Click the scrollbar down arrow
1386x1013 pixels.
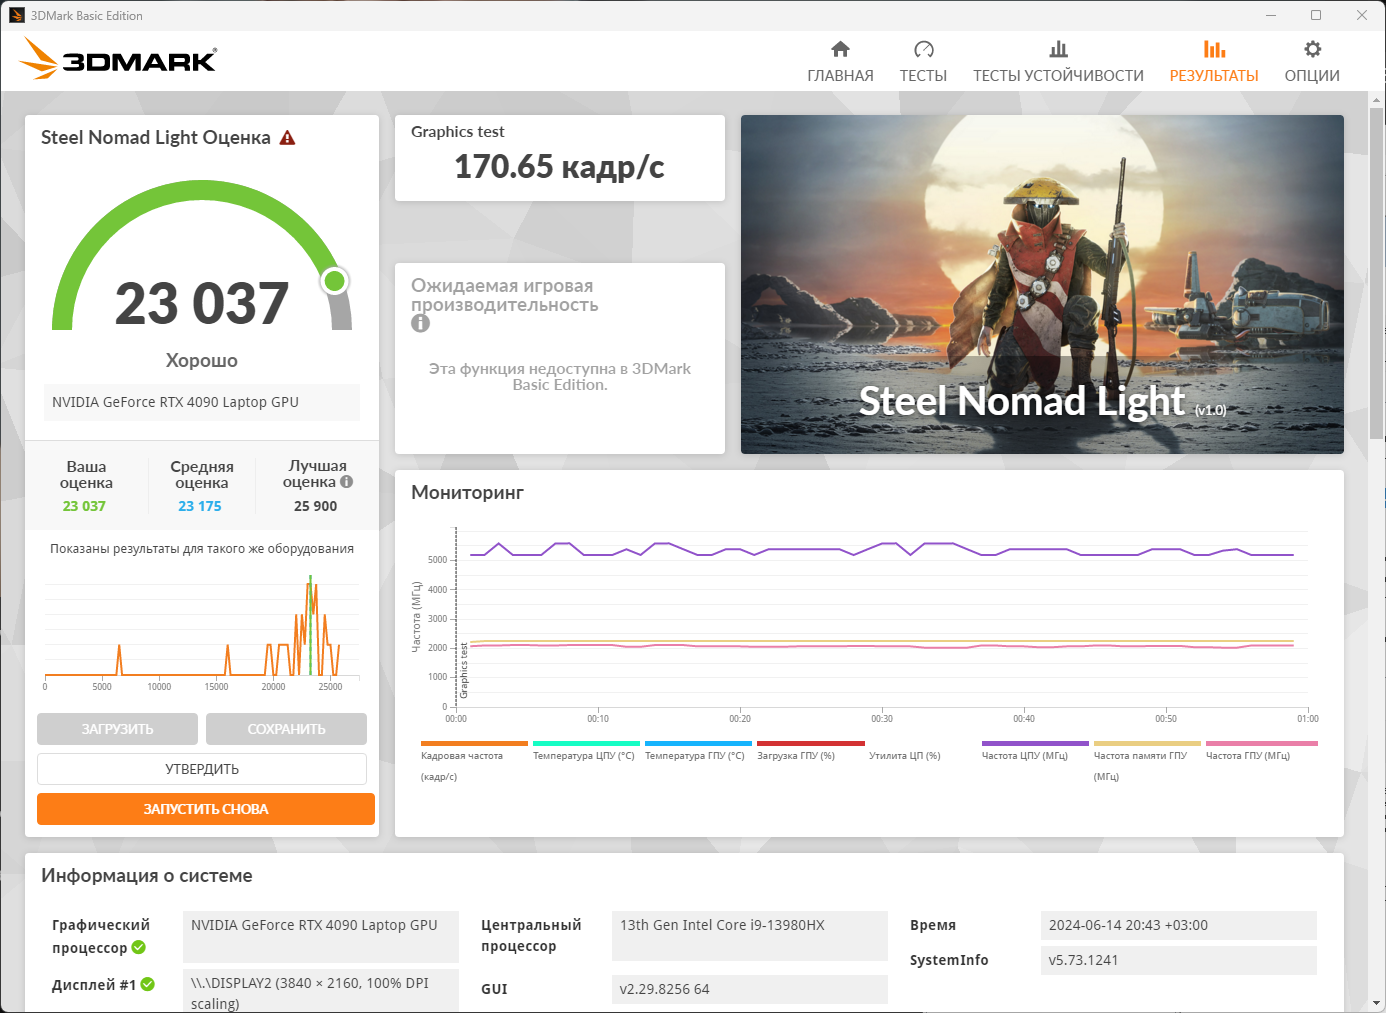click(x=1376, y=1003)
